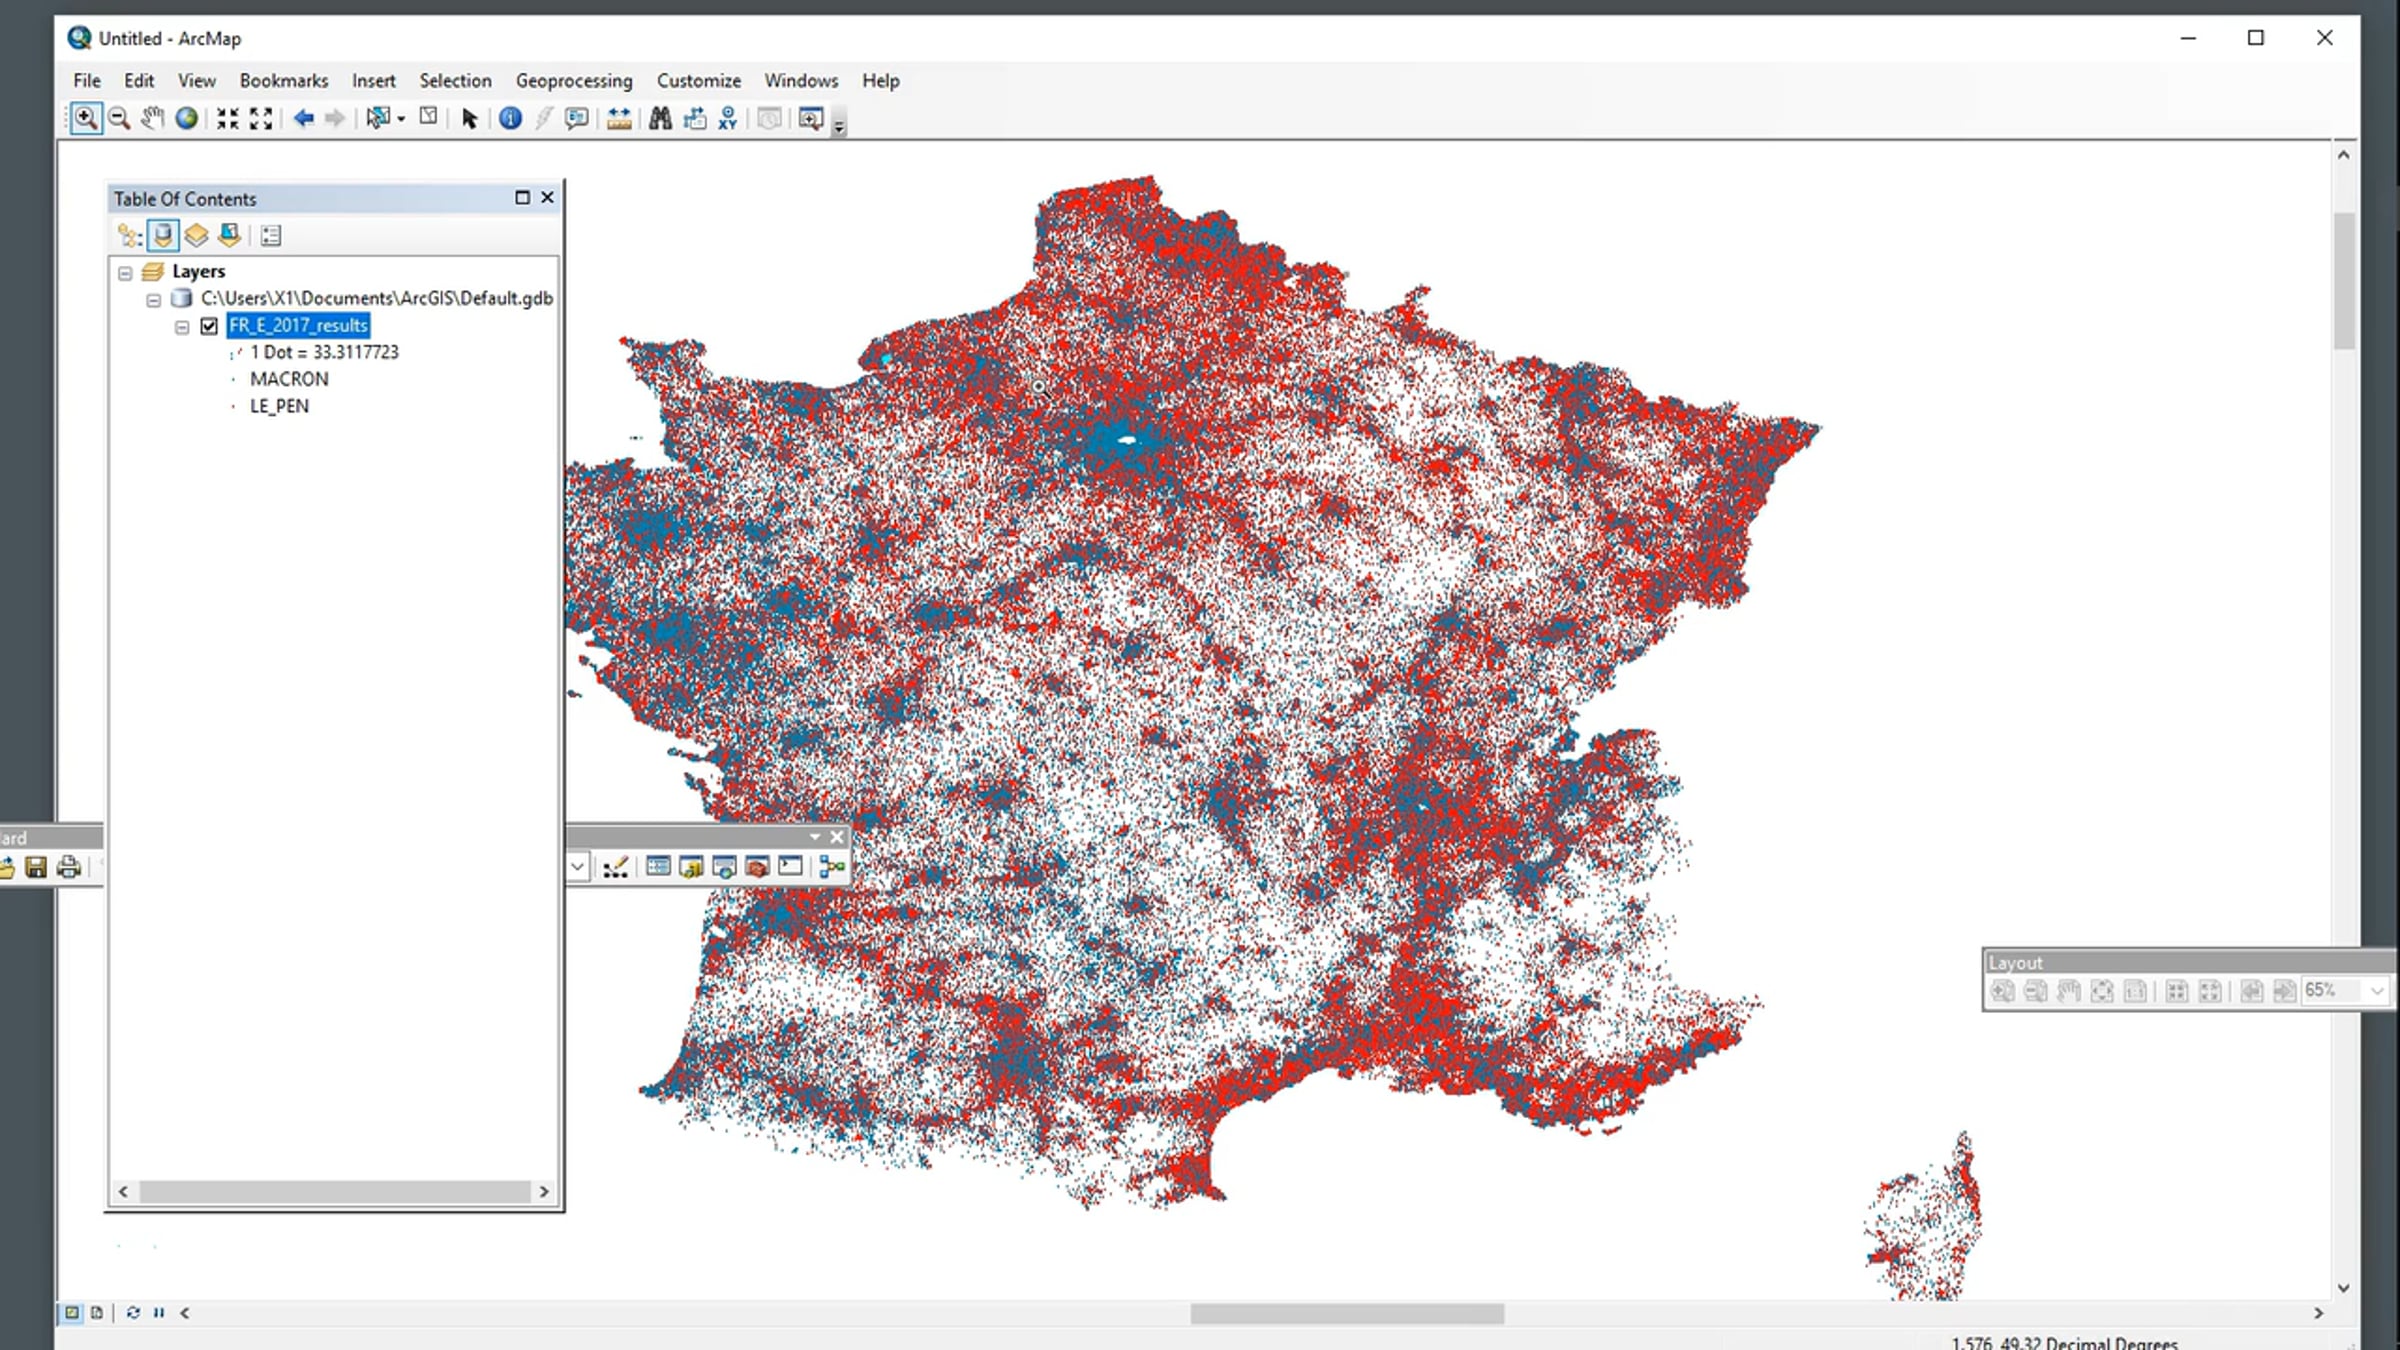Open the Bookmarks menu

pyautogui.click(x=284, y=81)
